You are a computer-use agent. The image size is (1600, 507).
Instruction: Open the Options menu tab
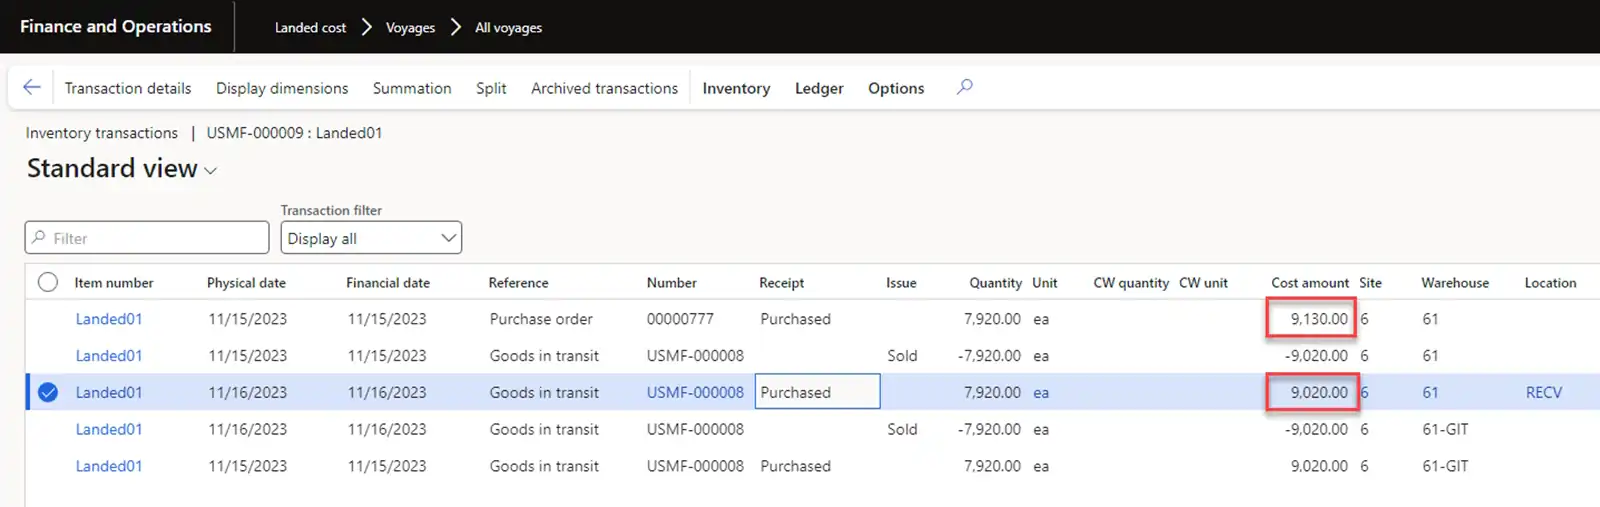[x=896, y=88]
